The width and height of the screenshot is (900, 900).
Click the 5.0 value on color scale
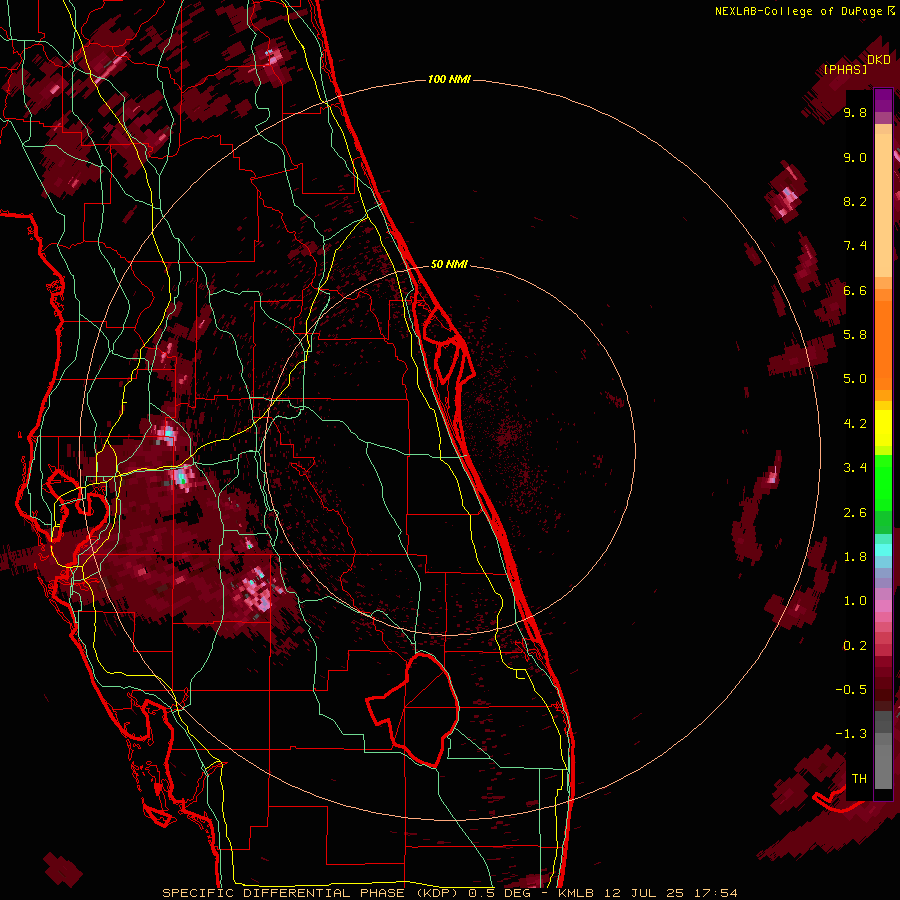point(855,379)
